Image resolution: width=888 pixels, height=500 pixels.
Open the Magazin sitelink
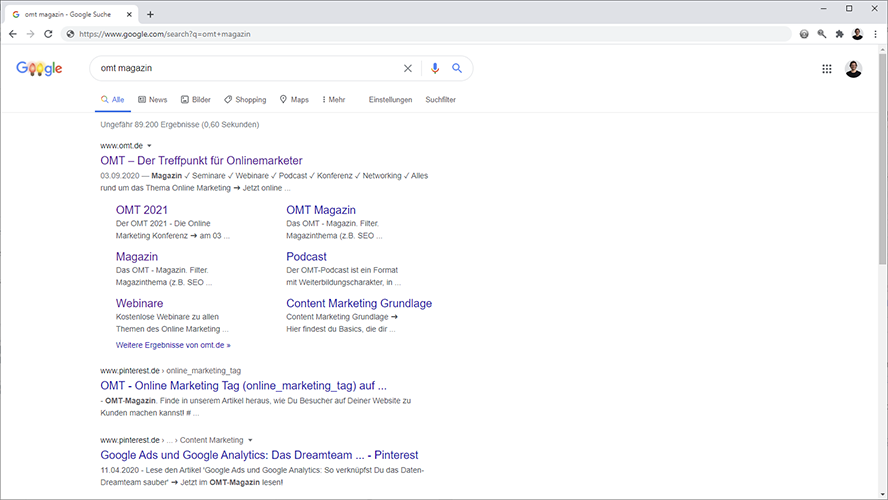[x=137, y=257]
